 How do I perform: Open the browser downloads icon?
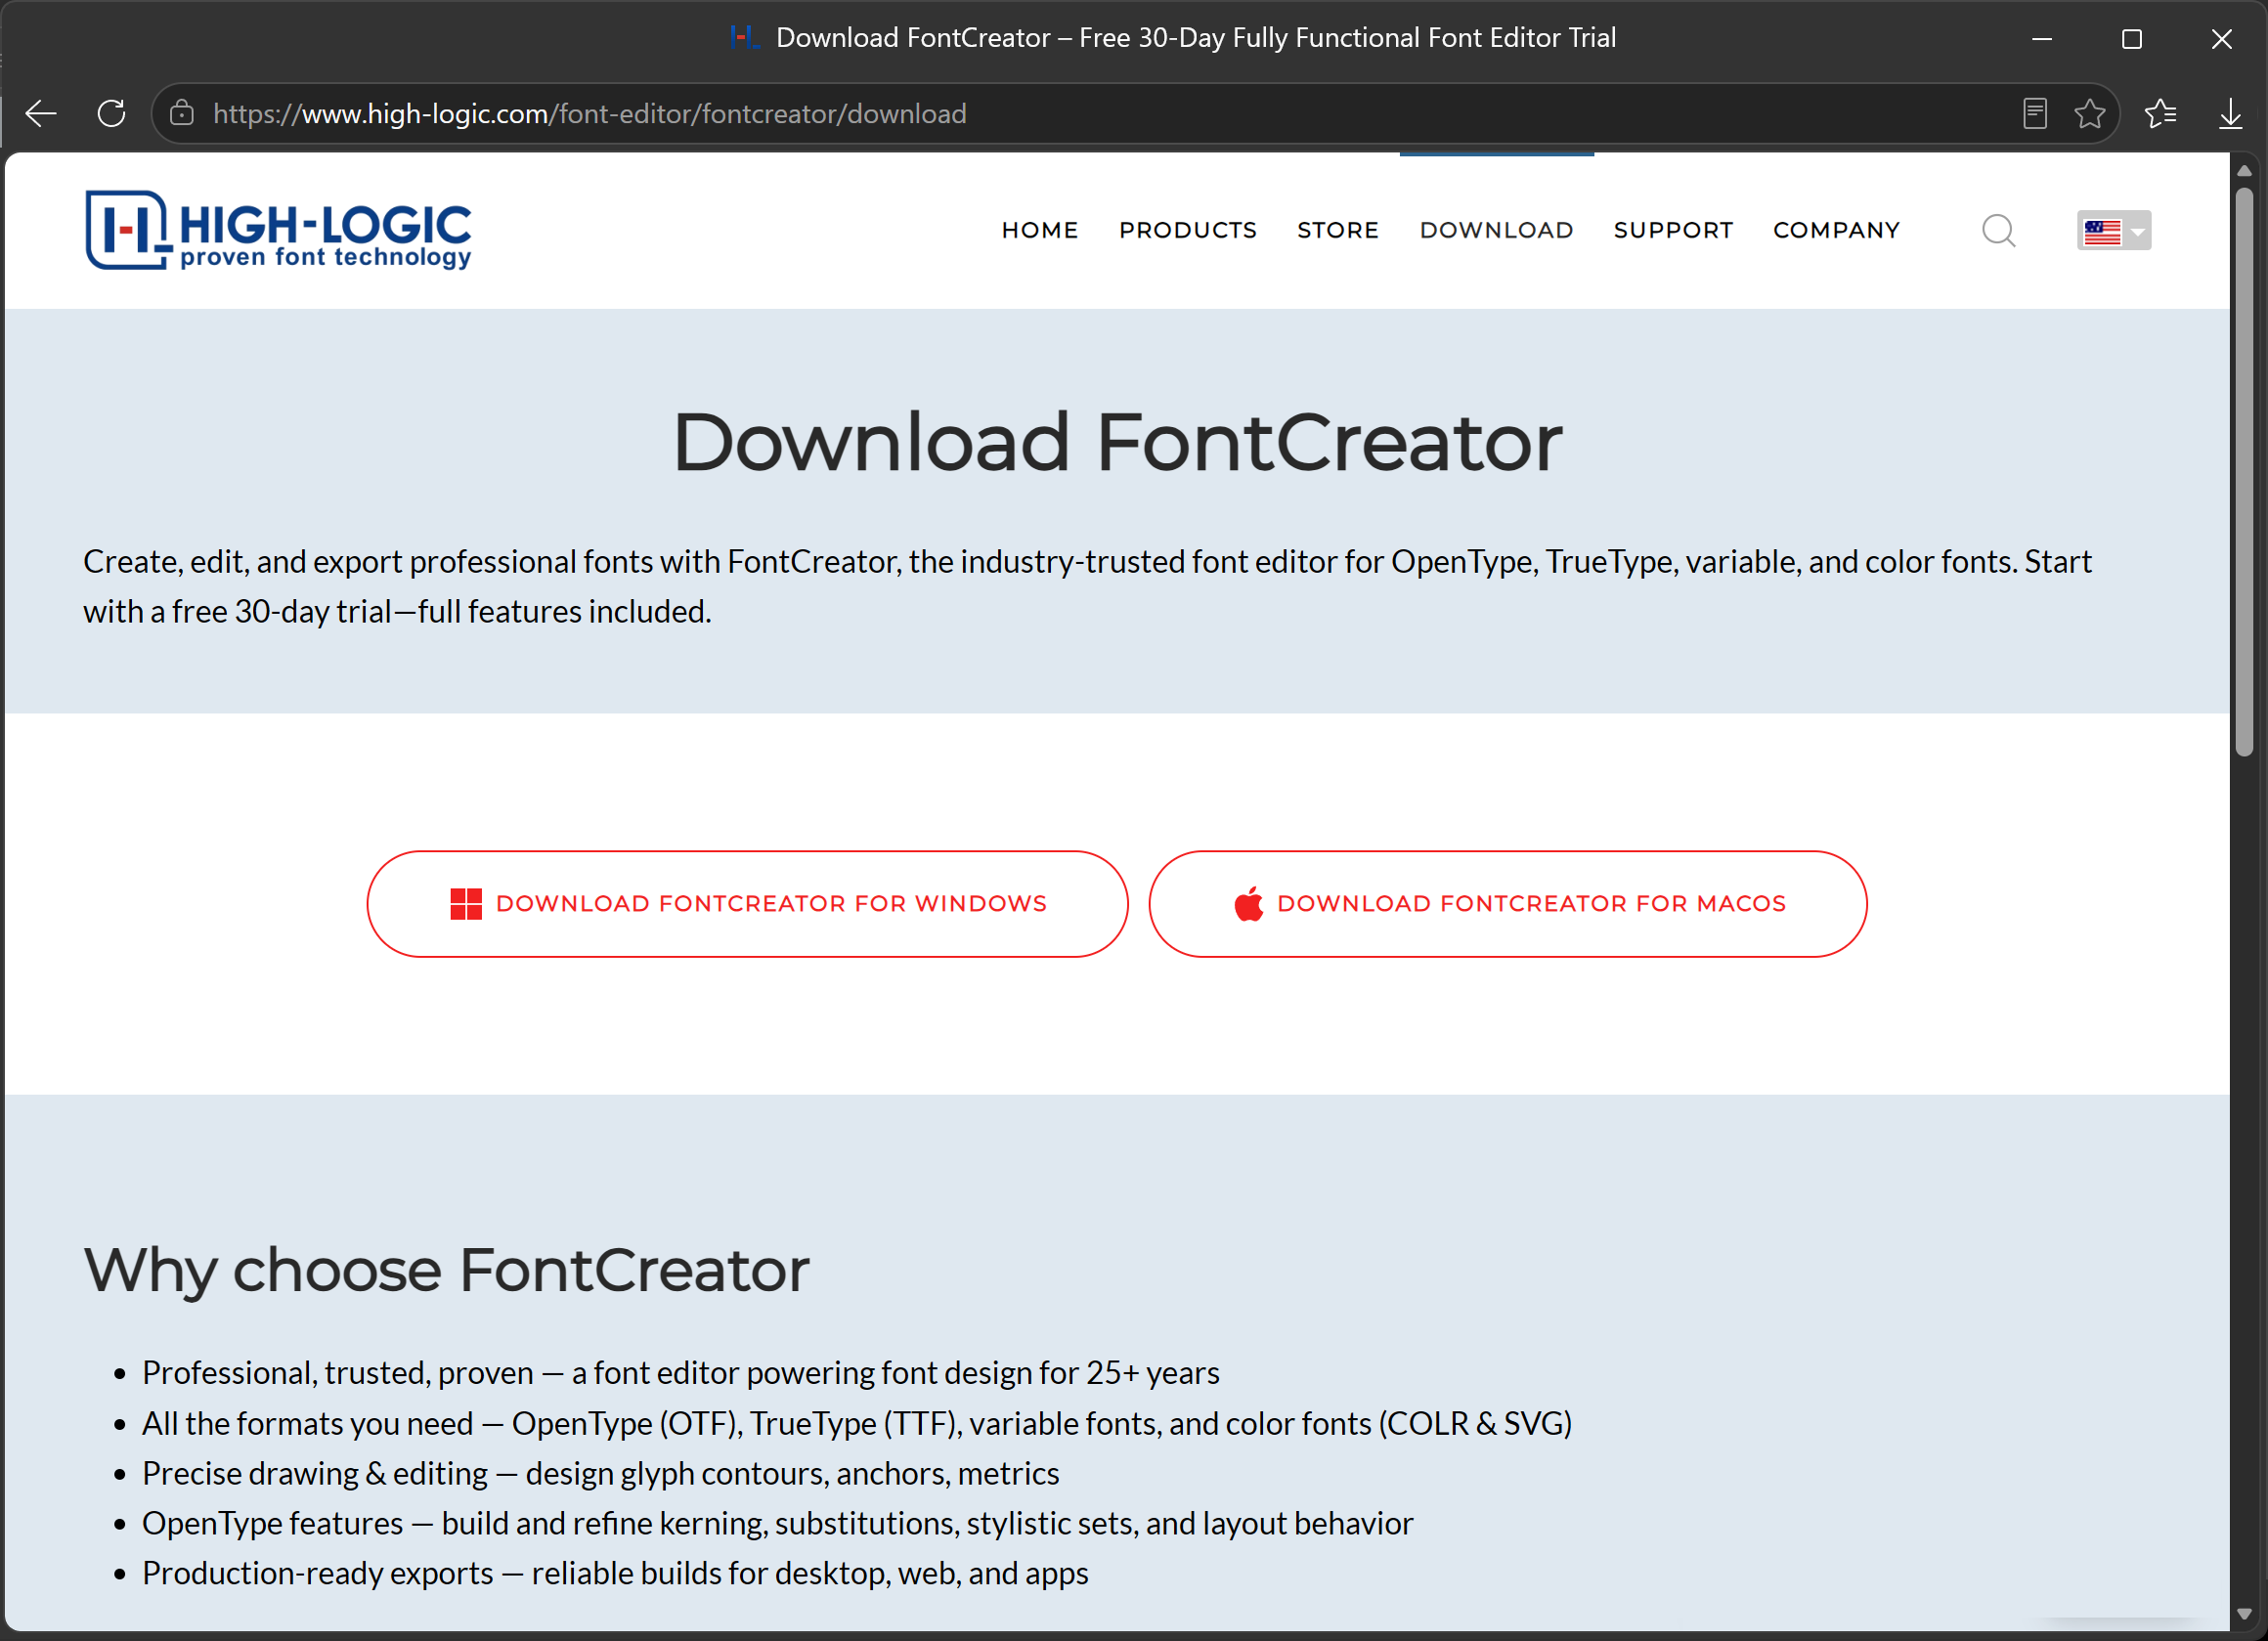coord(2230,114)
